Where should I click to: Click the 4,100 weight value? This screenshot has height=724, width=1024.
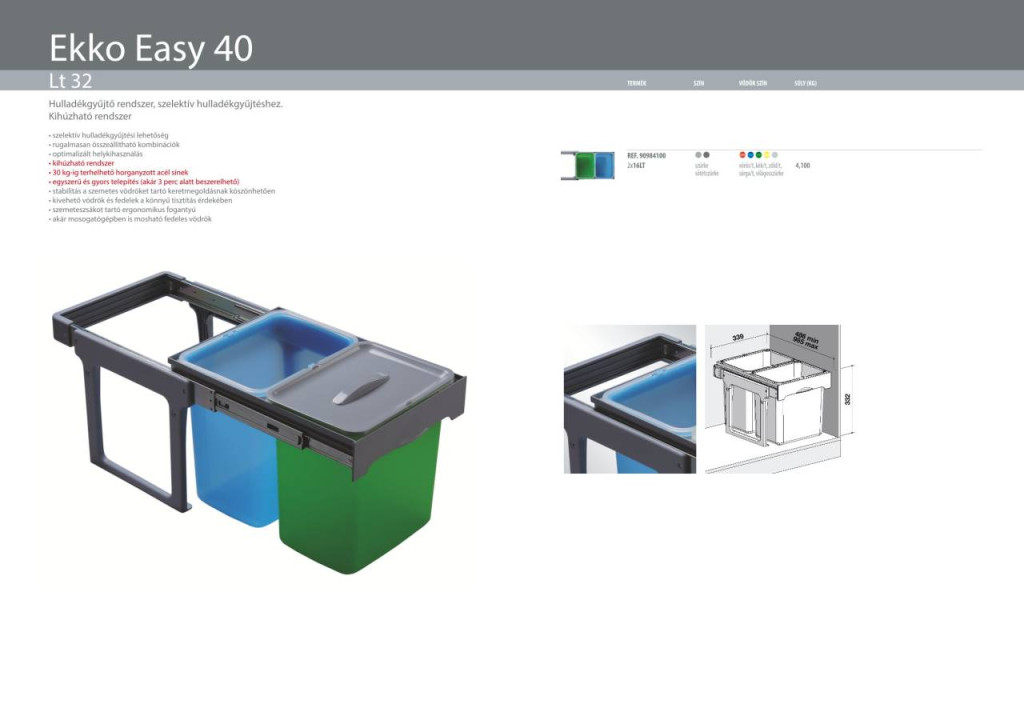coord(802,165)
